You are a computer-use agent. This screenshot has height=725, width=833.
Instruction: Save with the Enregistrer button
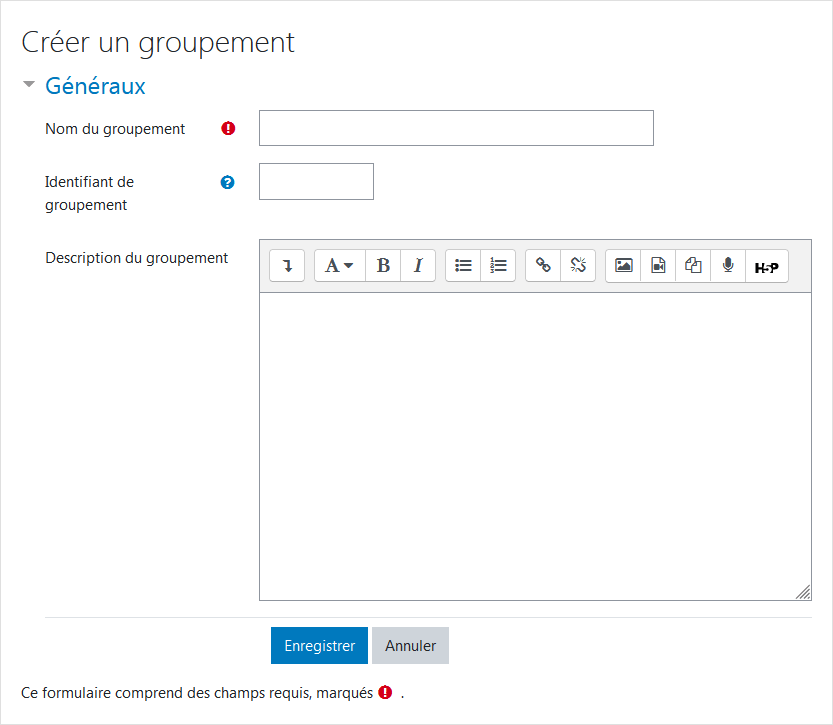coord(319,646)
